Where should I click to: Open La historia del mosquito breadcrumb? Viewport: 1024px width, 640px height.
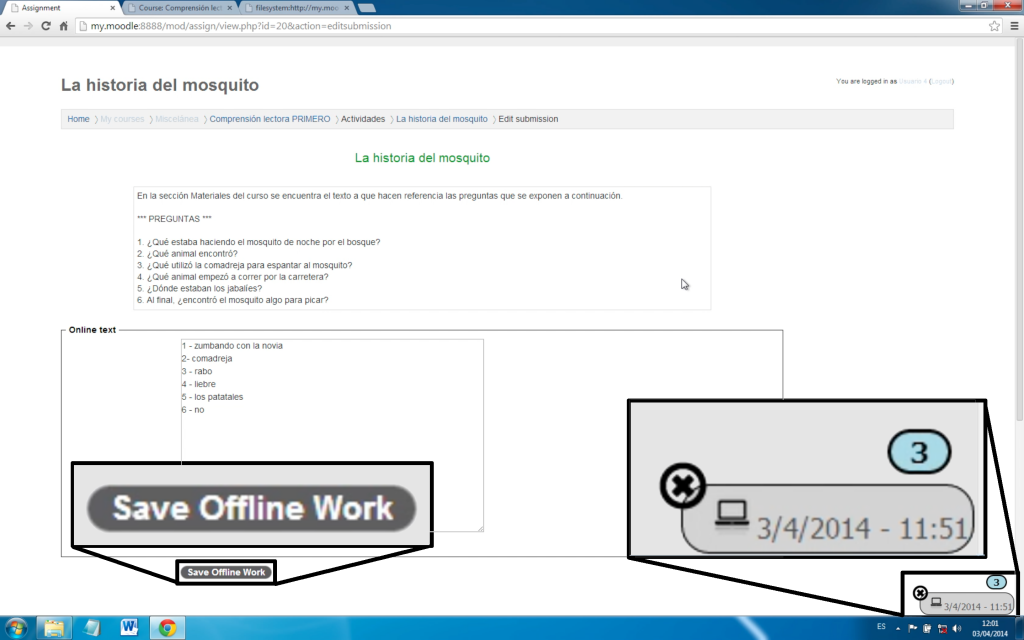coord(442,119)
